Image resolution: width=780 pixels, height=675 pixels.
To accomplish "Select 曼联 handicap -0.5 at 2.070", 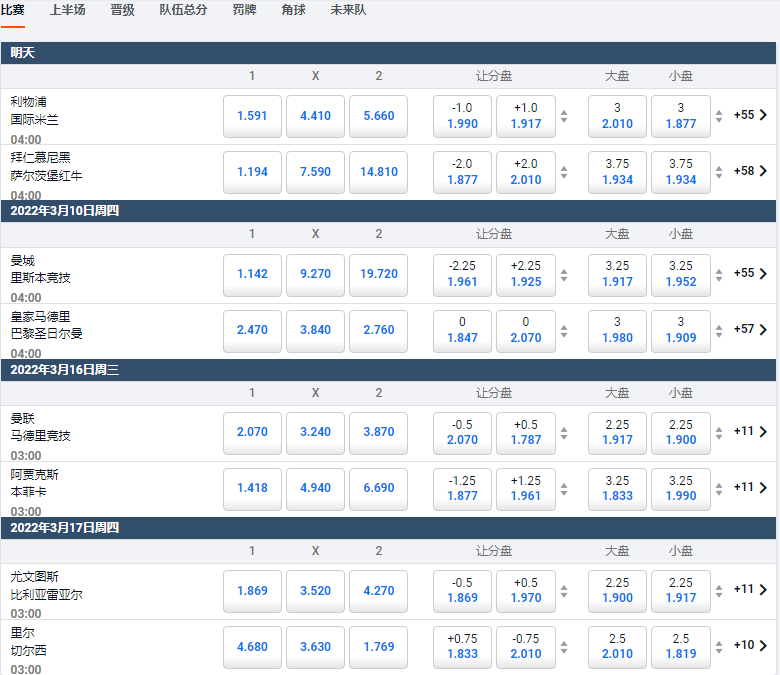I will (x=462, y=432).
